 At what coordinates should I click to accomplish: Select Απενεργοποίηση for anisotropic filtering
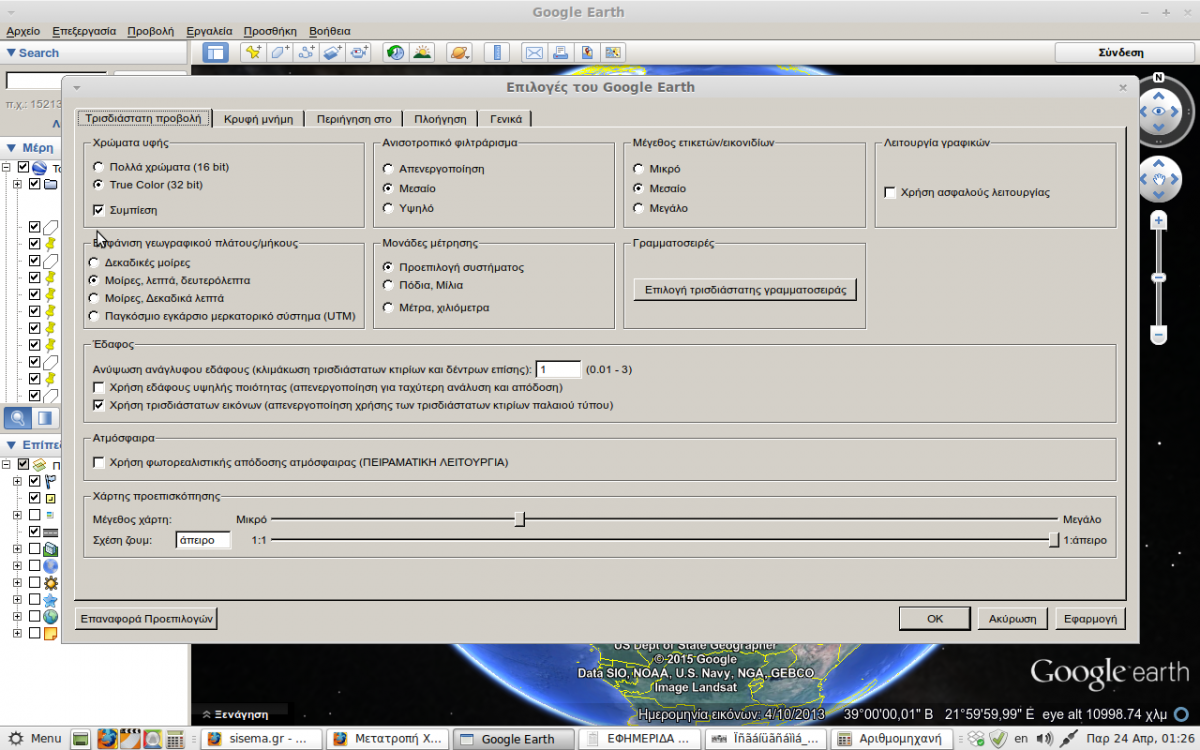tap(388, 168)
